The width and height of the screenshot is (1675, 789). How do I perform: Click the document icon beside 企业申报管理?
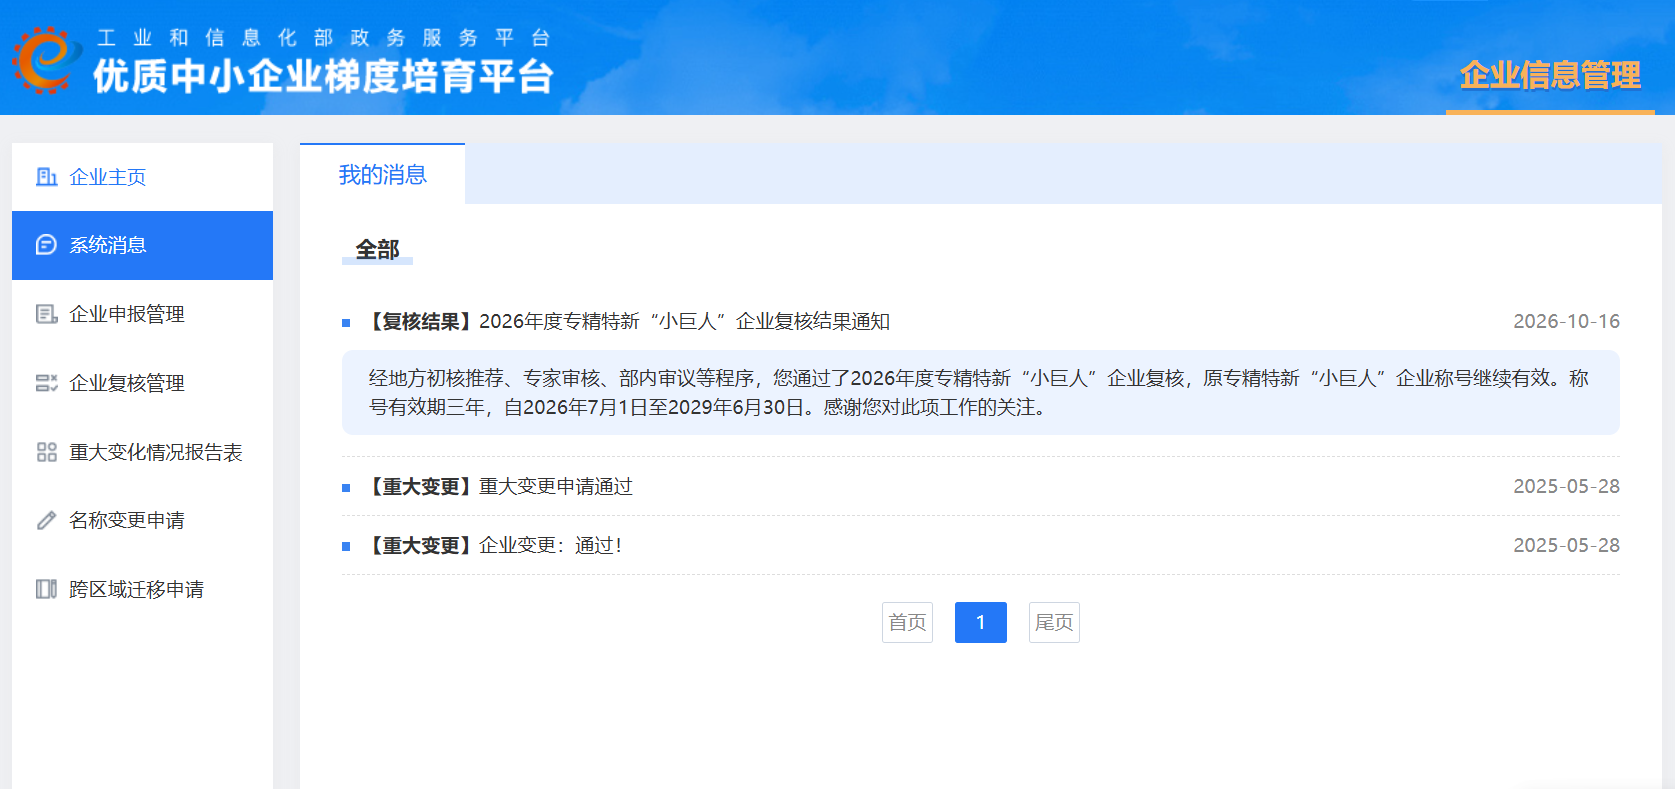pyautogui.click(x=46, y=314)
